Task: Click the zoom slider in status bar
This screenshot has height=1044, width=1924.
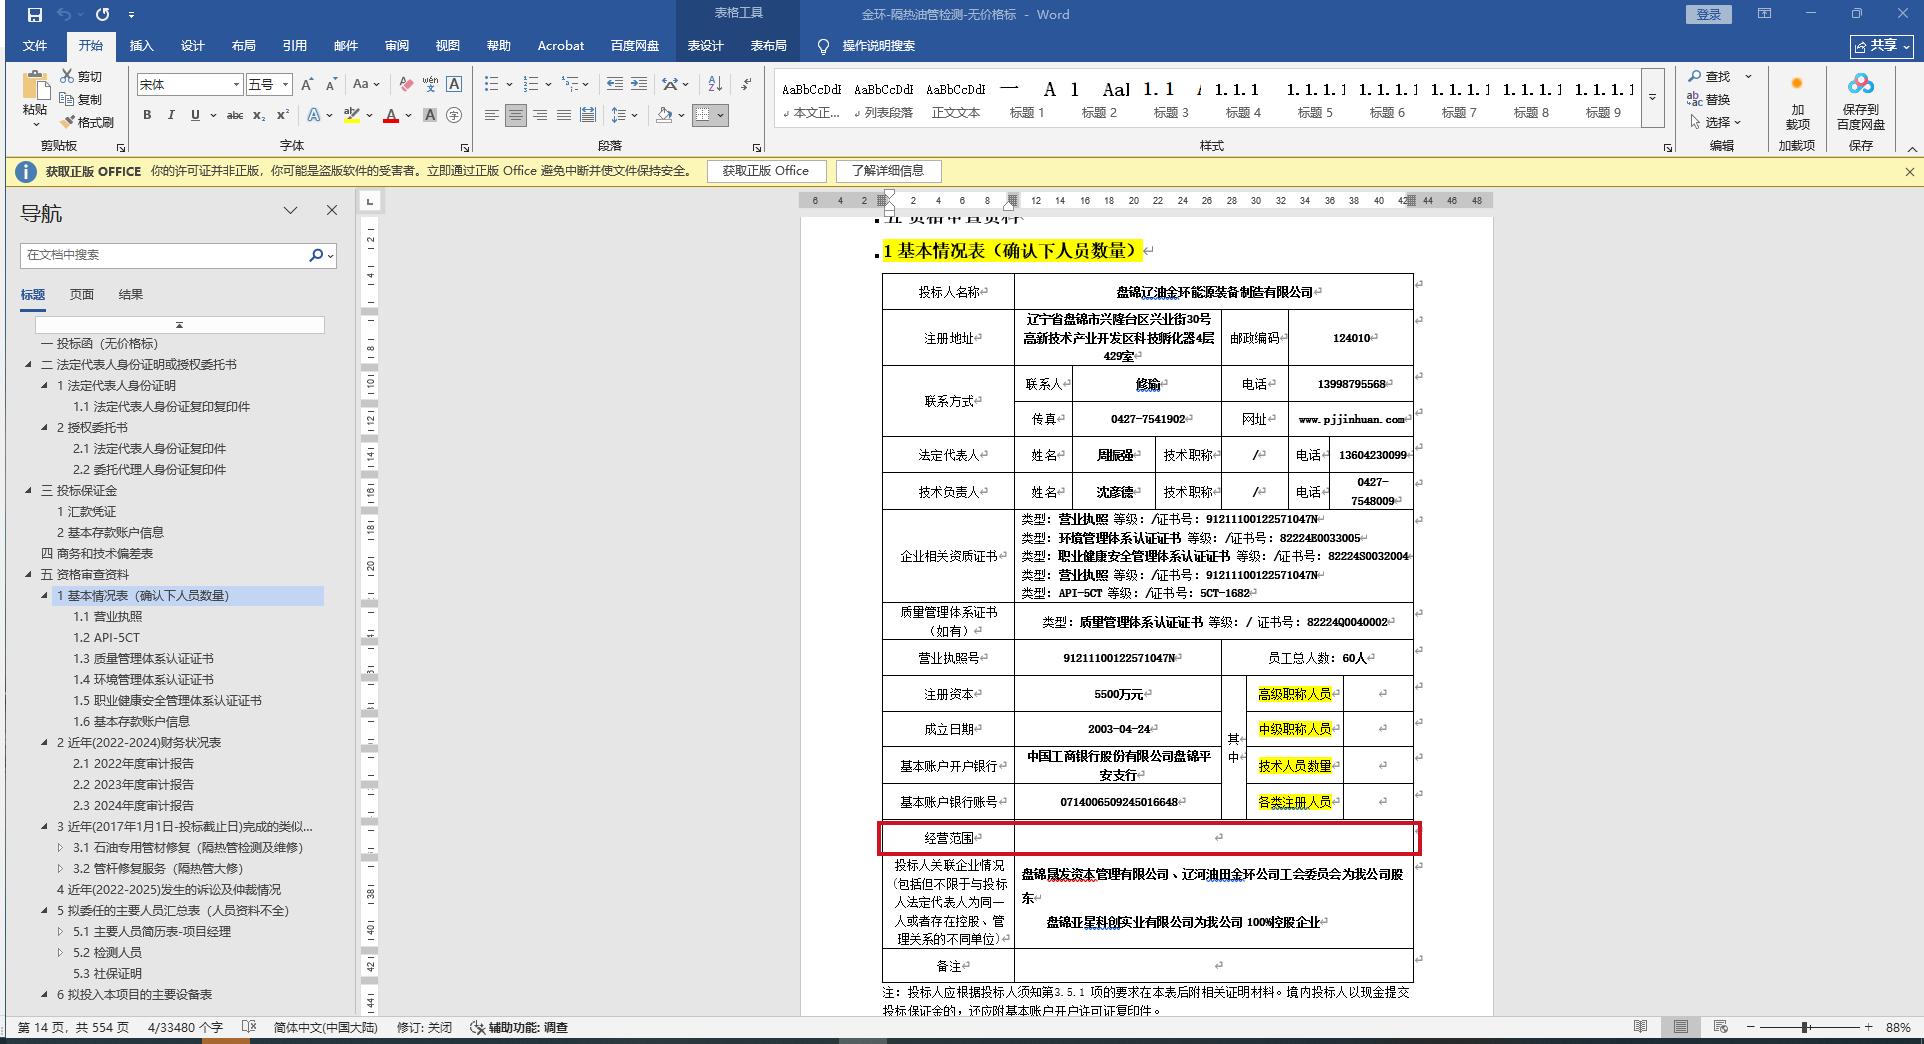Action: 1805,1027
